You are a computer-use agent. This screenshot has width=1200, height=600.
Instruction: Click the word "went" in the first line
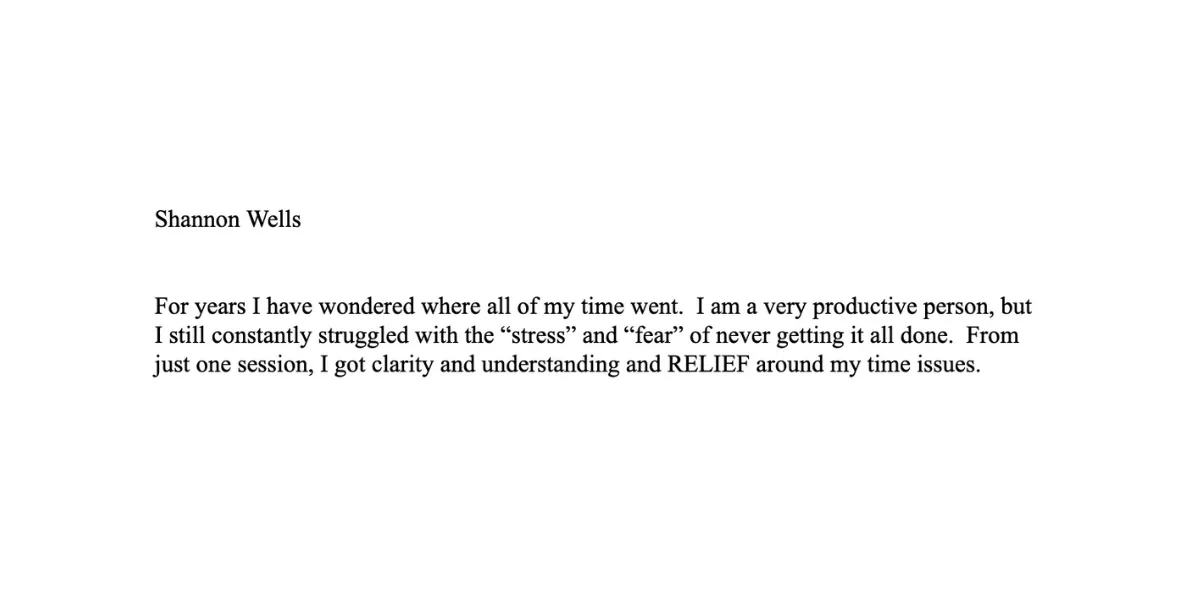point(654,306)
